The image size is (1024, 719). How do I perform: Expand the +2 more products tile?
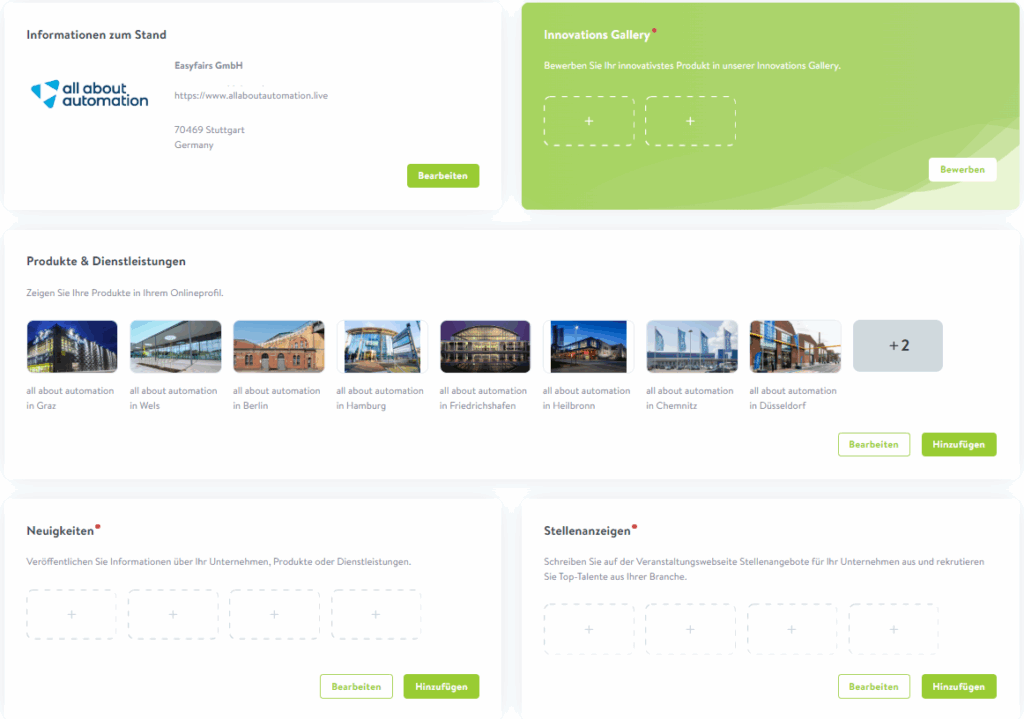coord(897,346)
